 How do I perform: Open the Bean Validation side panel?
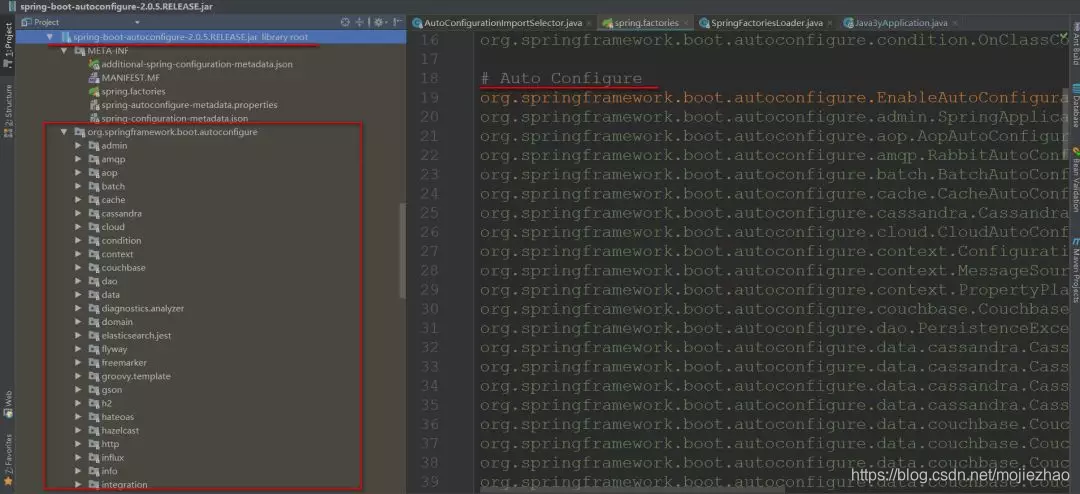(x=1075, y=178)
